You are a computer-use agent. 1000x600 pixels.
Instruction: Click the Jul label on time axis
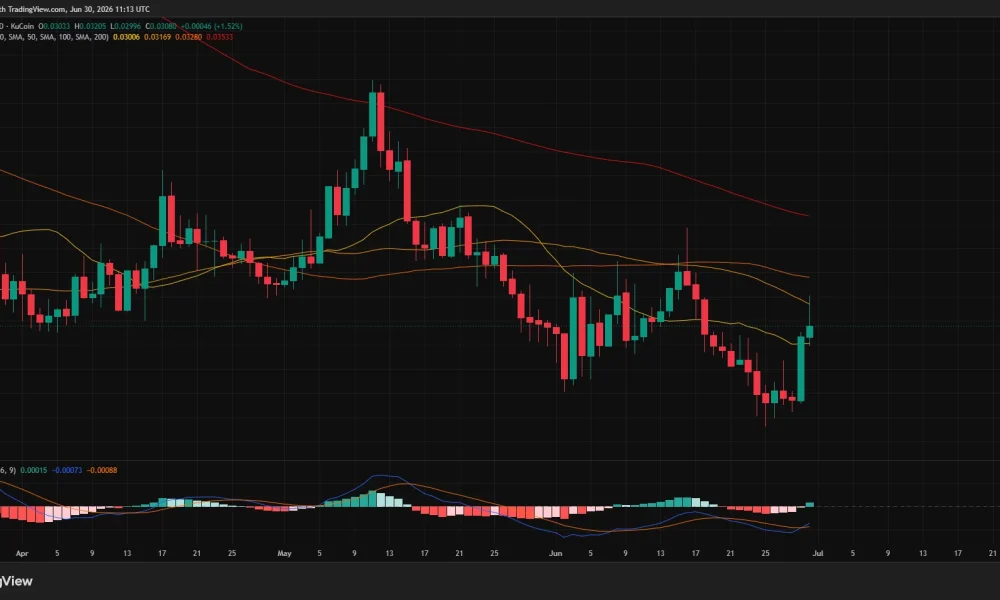click(818, 553)
